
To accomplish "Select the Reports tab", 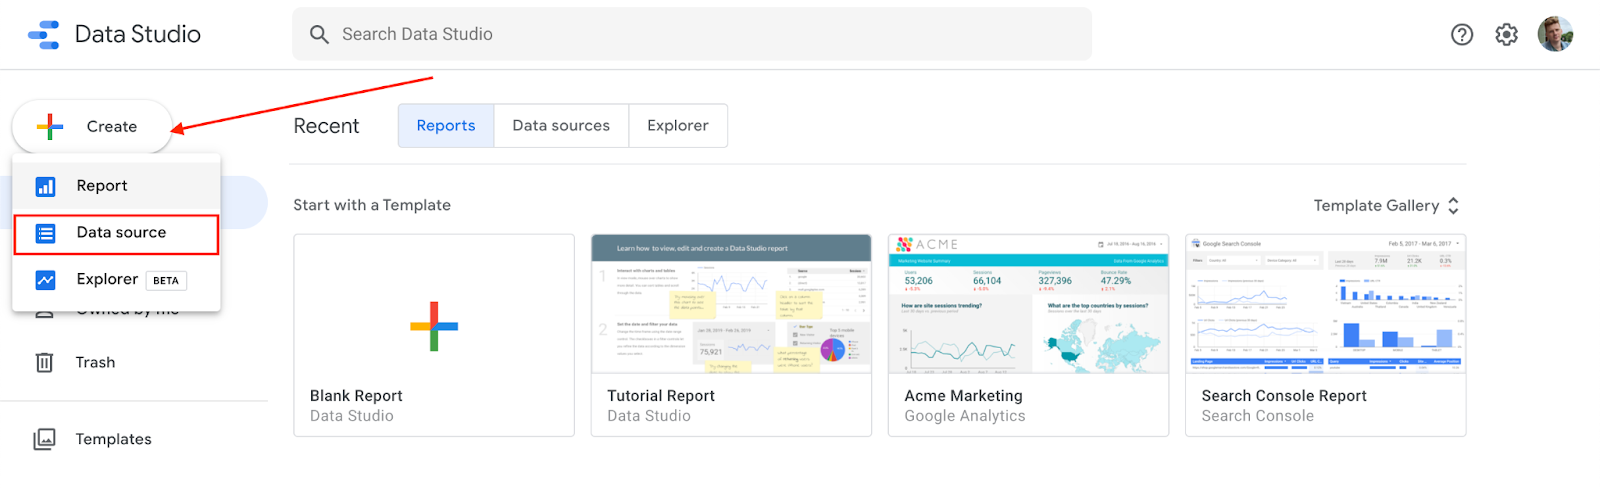I will click(x=446, y=126).
